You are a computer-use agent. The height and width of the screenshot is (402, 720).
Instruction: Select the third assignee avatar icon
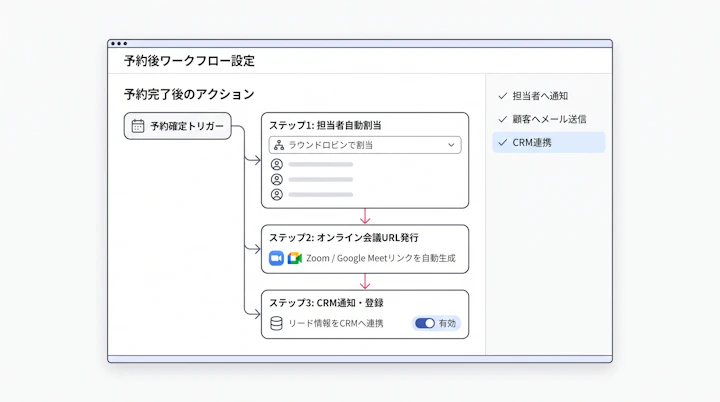click(276, 195)
